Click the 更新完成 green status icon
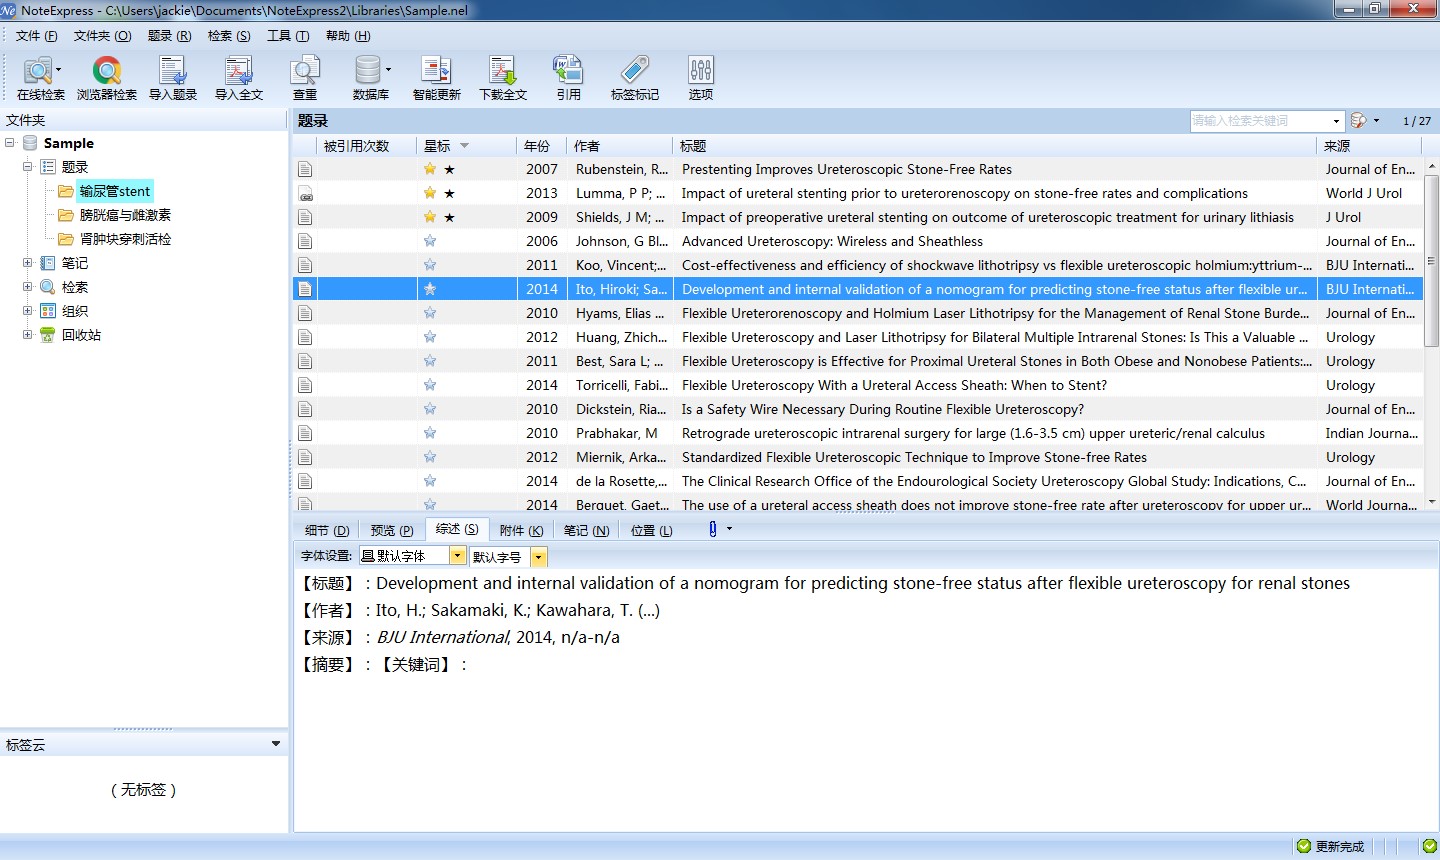Screen dimensions: 1440x860 (1304, 846)
